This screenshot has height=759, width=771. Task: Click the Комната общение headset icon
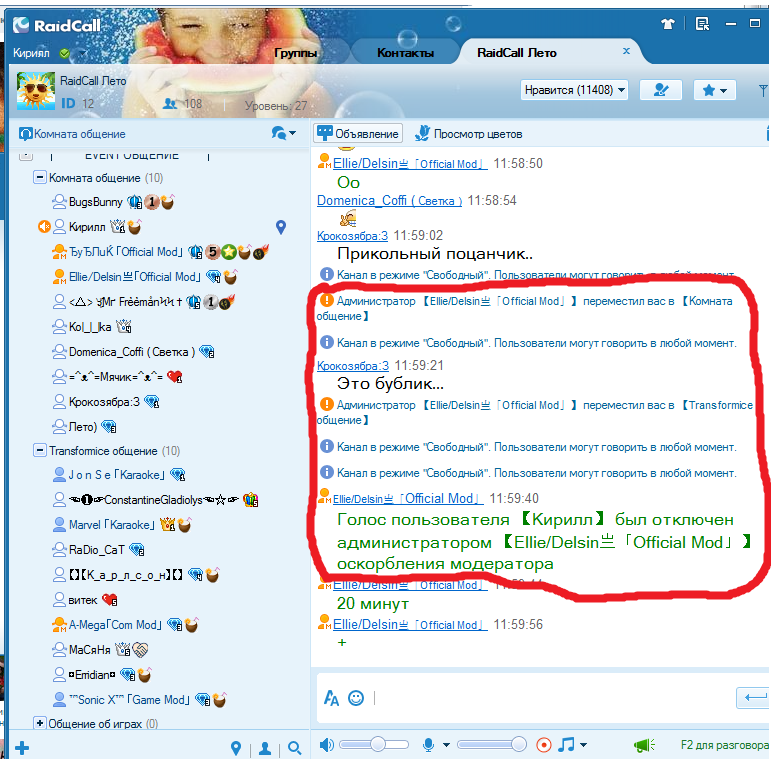26,134
